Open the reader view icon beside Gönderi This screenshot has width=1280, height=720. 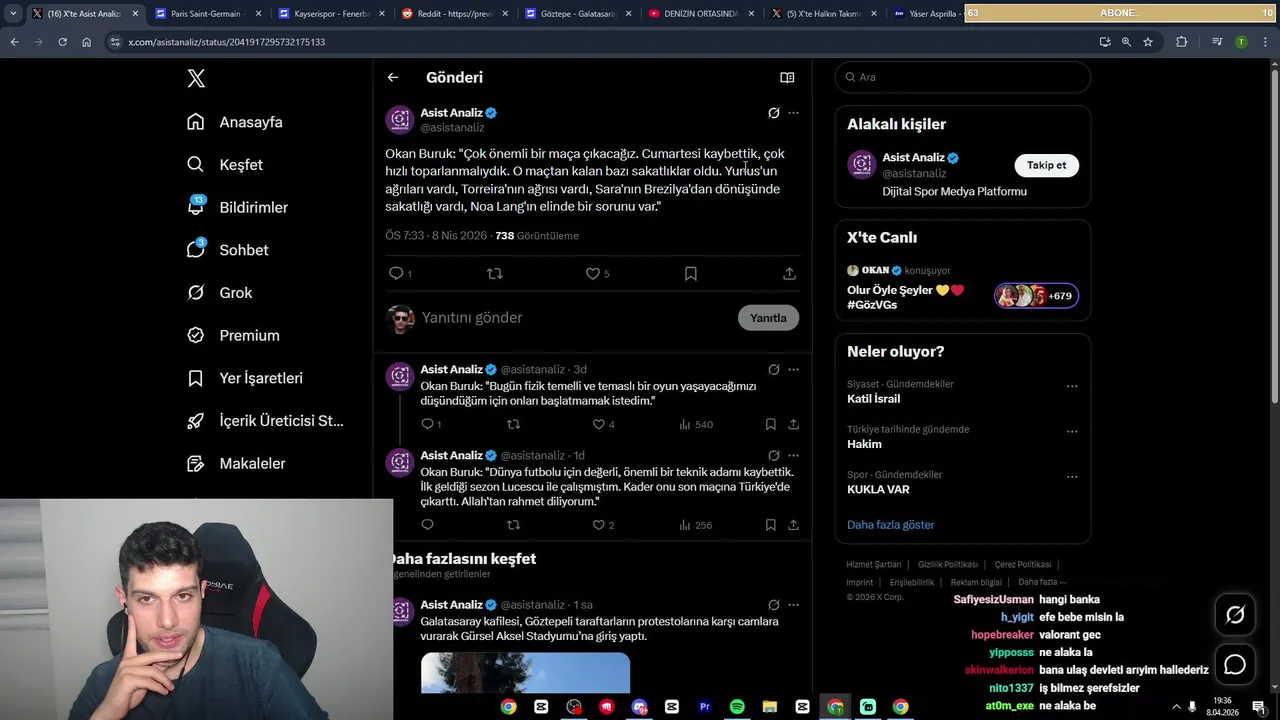pyautogui.click(x=787, y=77)
